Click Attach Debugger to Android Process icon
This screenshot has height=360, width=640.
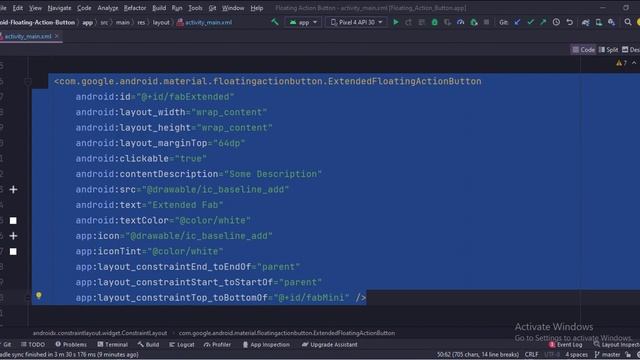pos(474,22)
